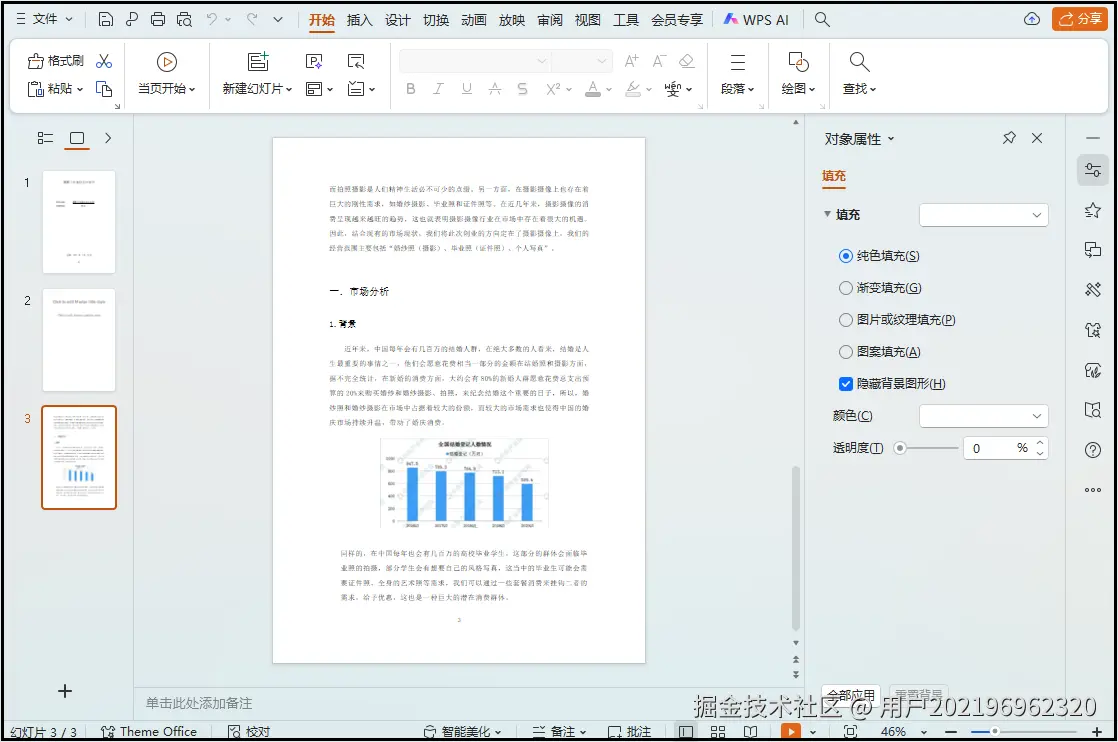
Task: Click the Print icon in quick toolbar
Action: pyautogui.click(x=158, y=20)
